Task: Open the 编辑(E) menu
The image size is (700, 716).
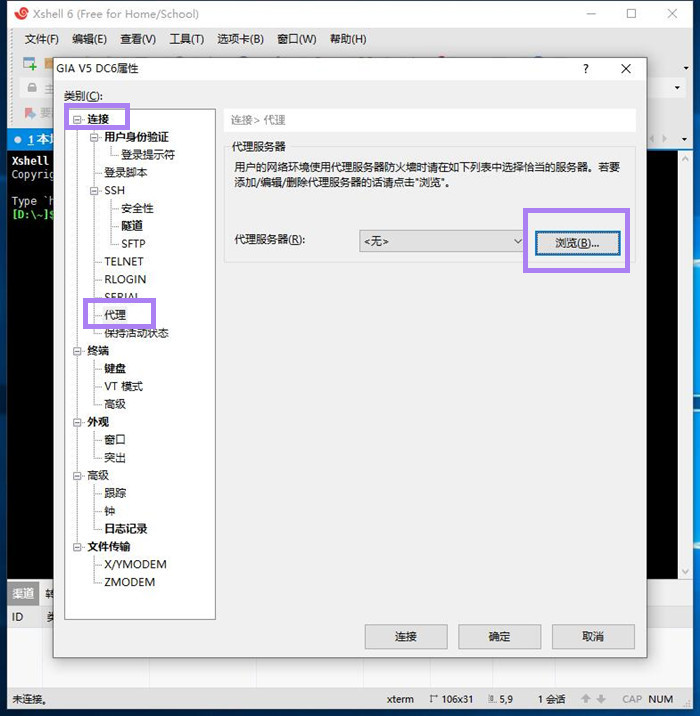Action: [x=89, y=39]
